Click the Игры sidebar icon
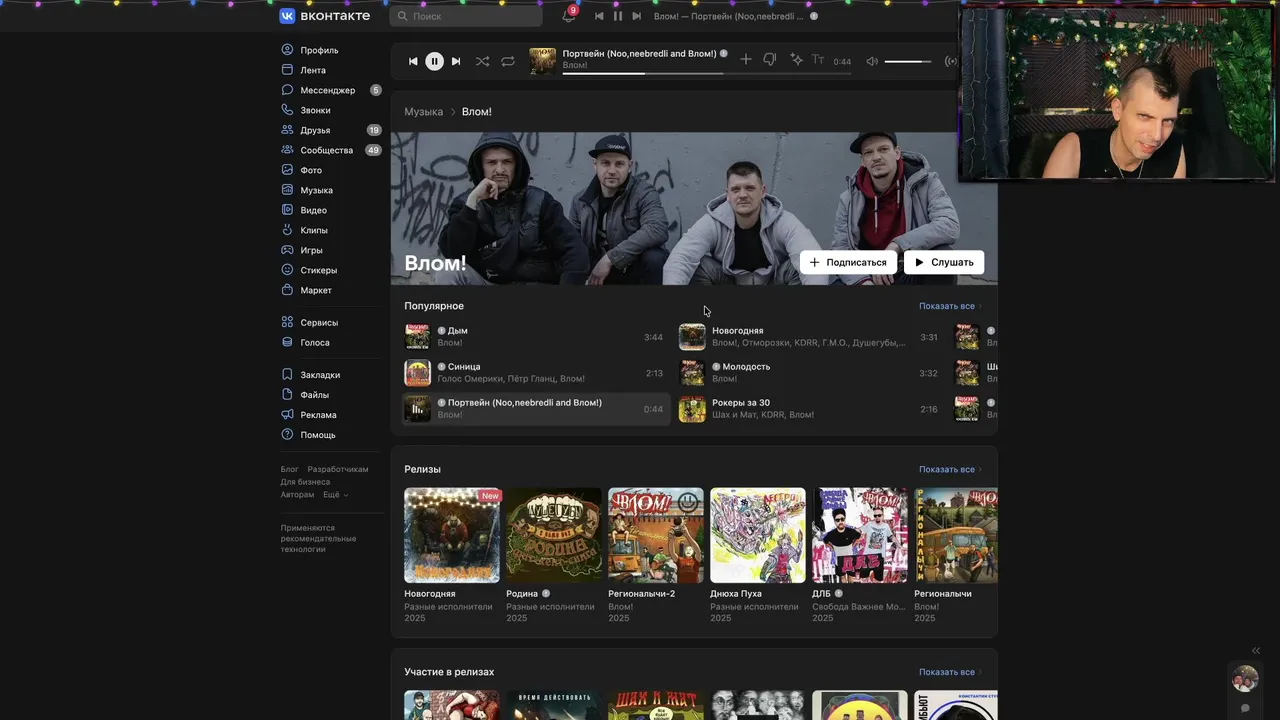The height and width of the screenshot is (720, 1280). tap(288, 250)
